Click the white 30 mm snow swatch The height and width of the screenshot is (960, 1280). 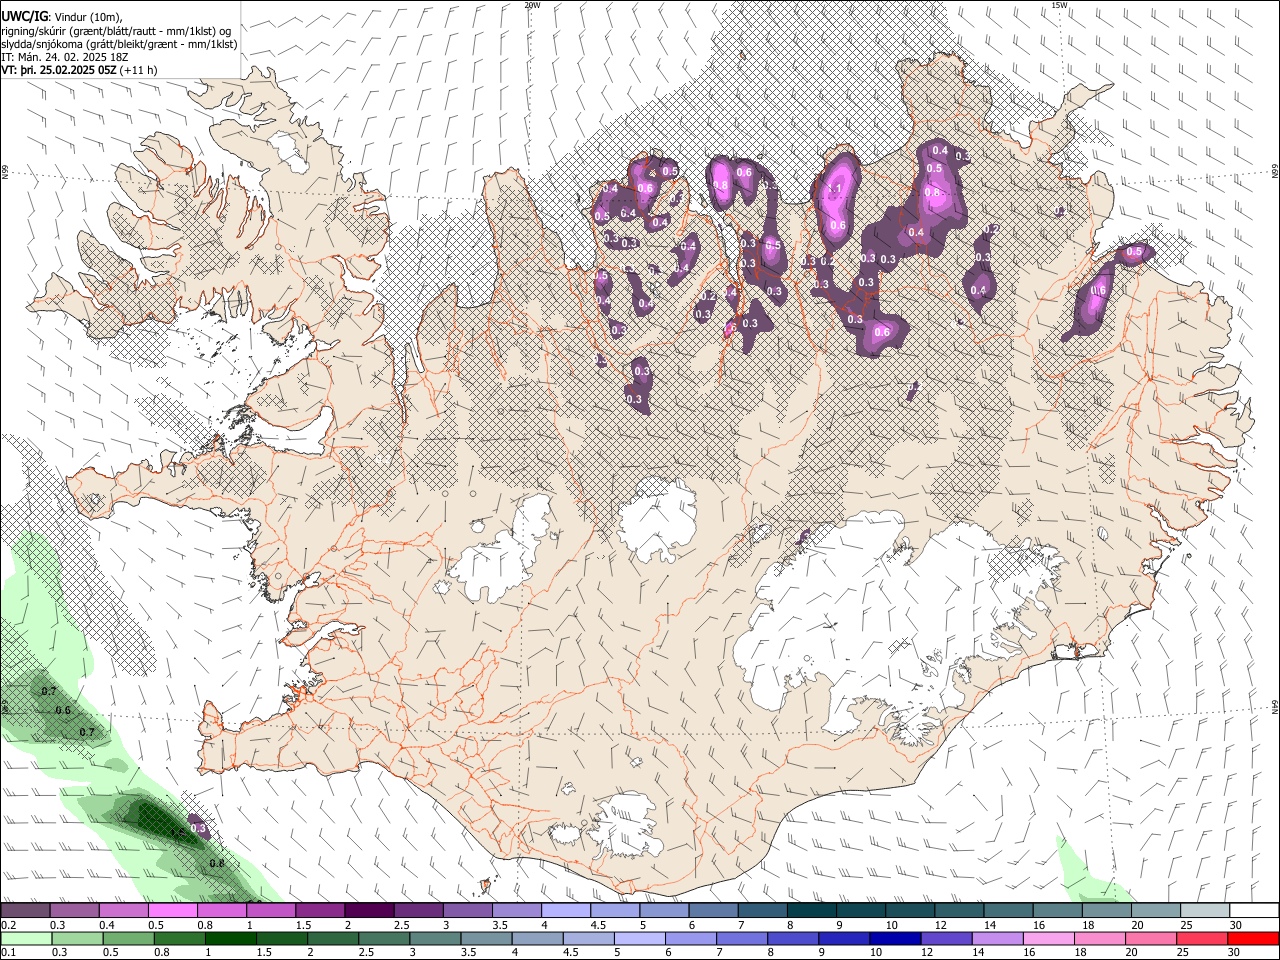coord(1255,911)
